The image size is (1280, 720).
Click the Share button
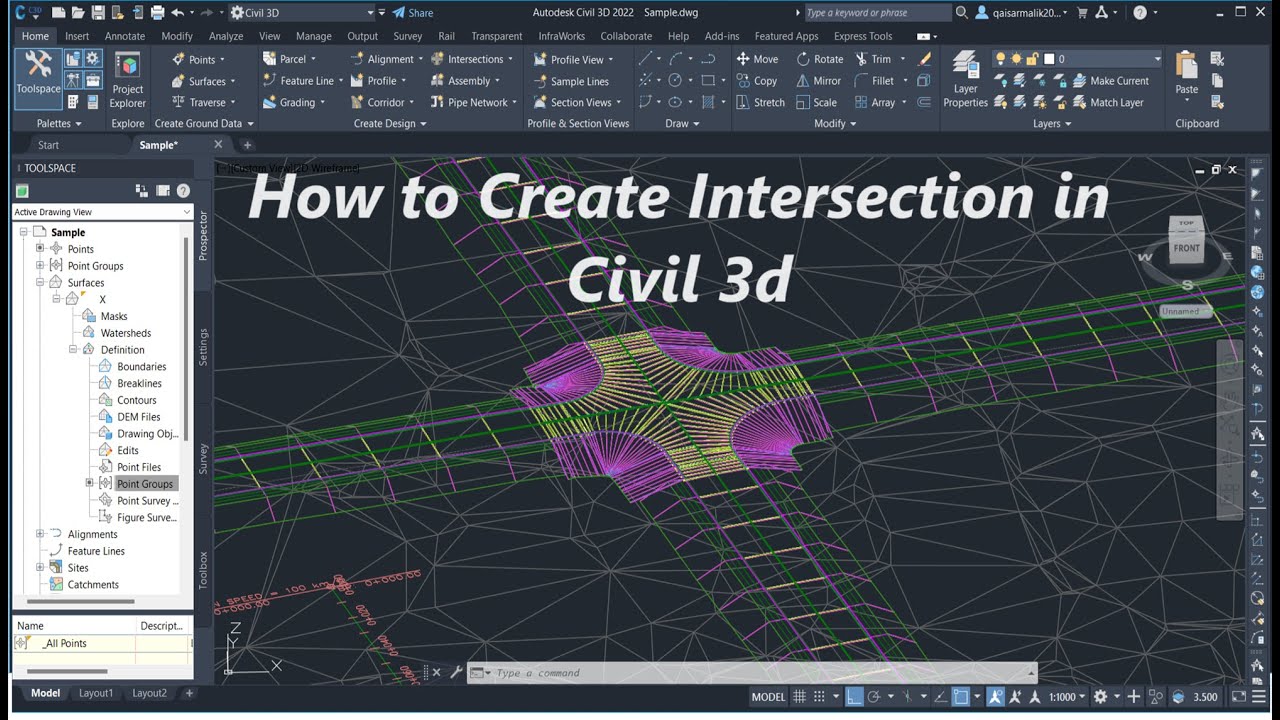coord(412,13)
